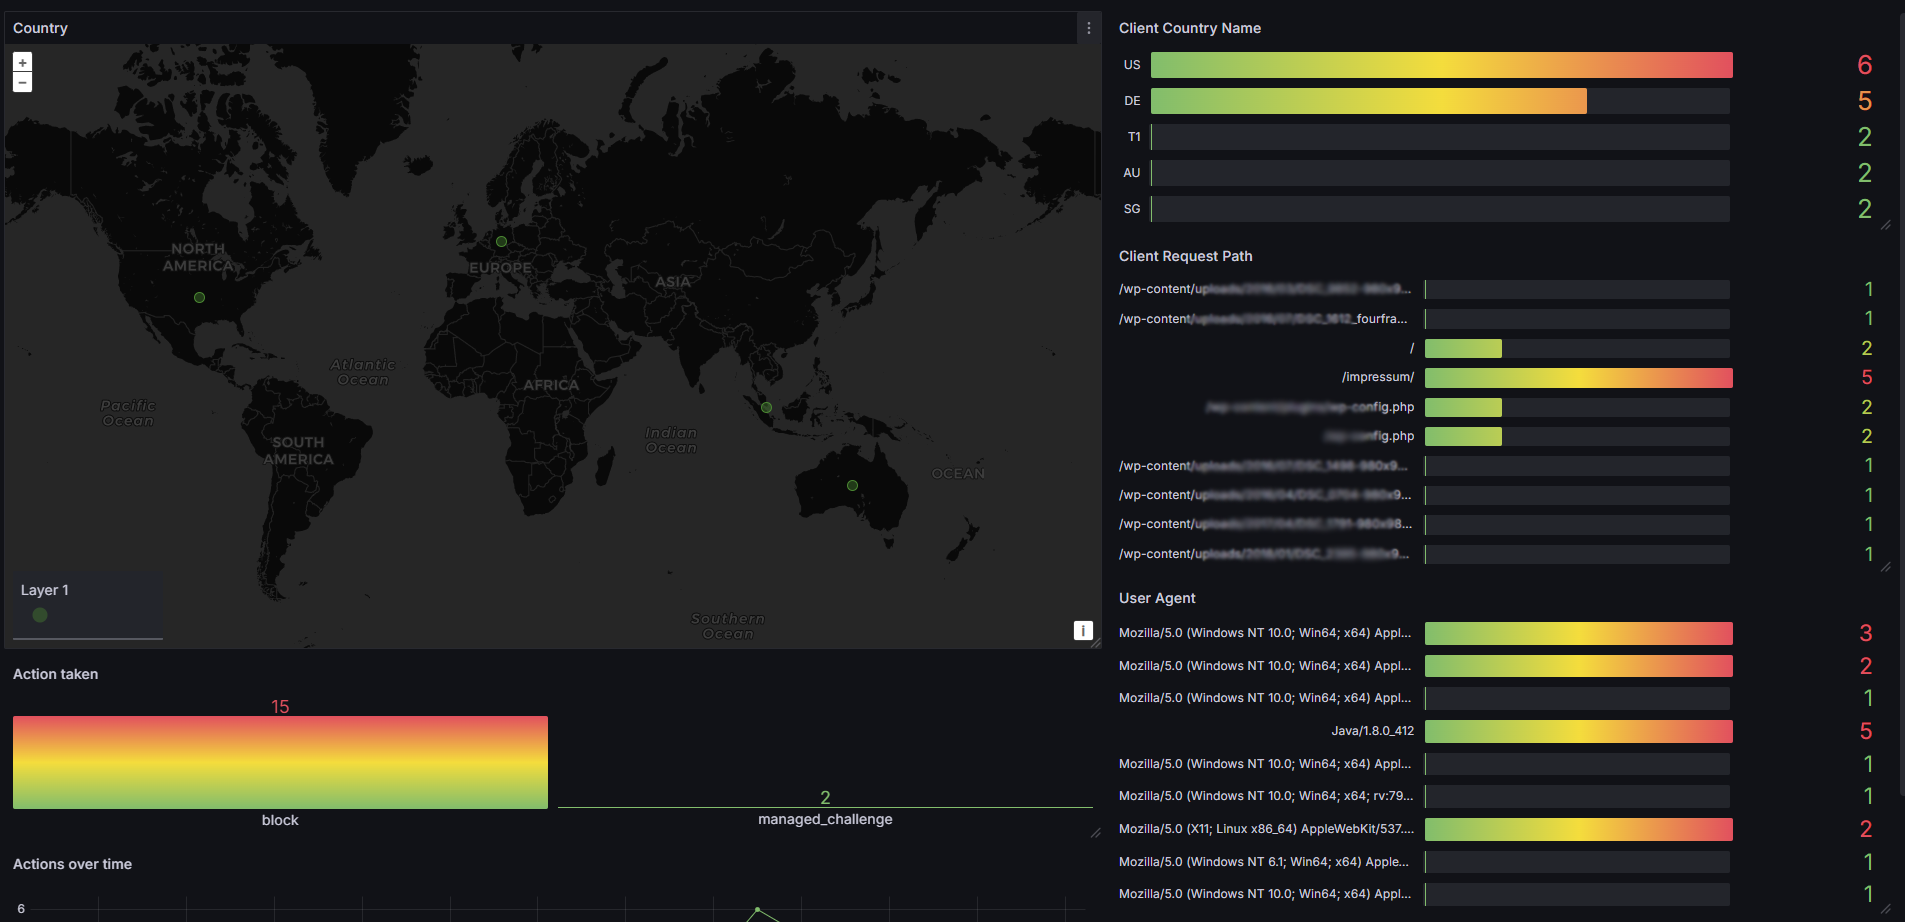Click the marker over the United States

coord(199,297)
